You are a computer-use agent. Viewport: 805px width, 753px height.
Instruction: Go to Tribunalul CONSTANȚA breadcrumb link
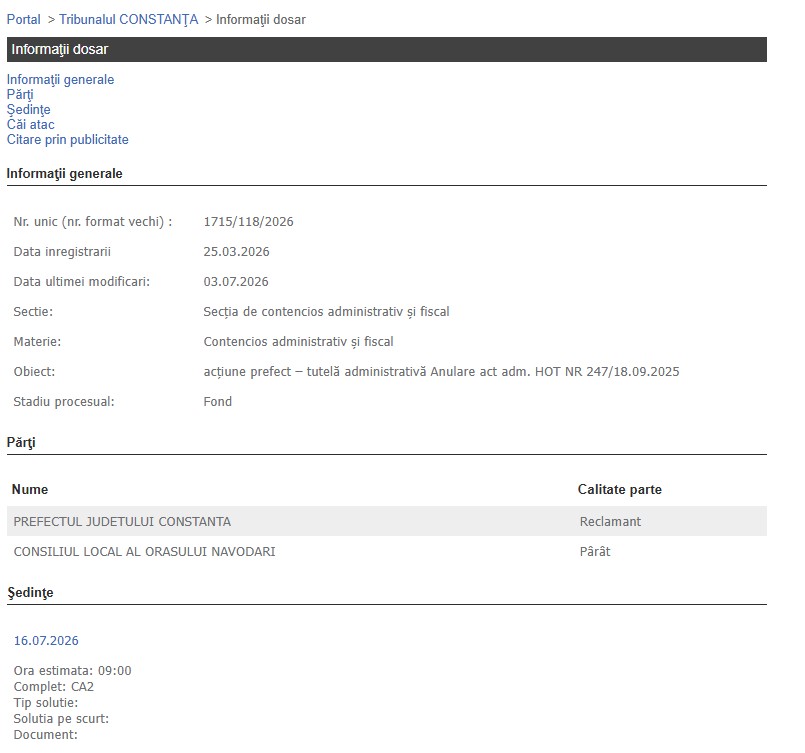point(128,20)
